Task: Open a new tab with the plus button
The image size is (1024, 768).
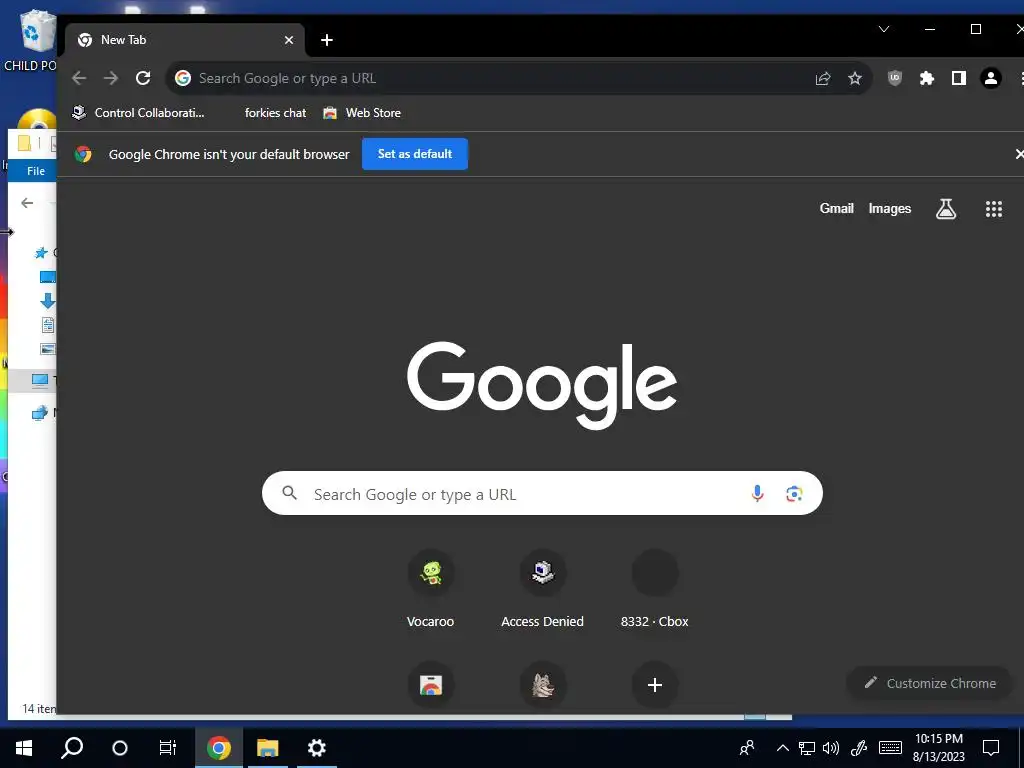Action: (327, 40)
